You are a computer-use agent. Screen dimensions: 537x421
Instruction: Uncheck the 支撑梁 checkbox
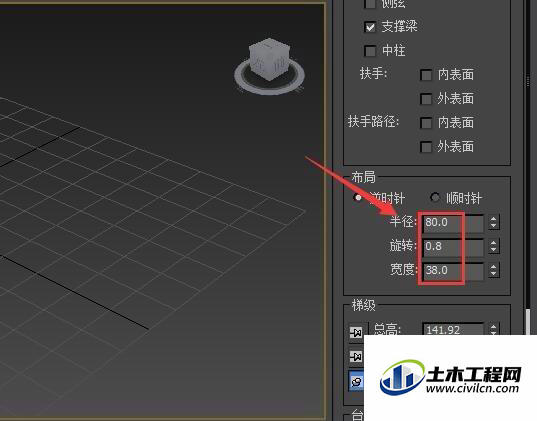pos(370,27)
